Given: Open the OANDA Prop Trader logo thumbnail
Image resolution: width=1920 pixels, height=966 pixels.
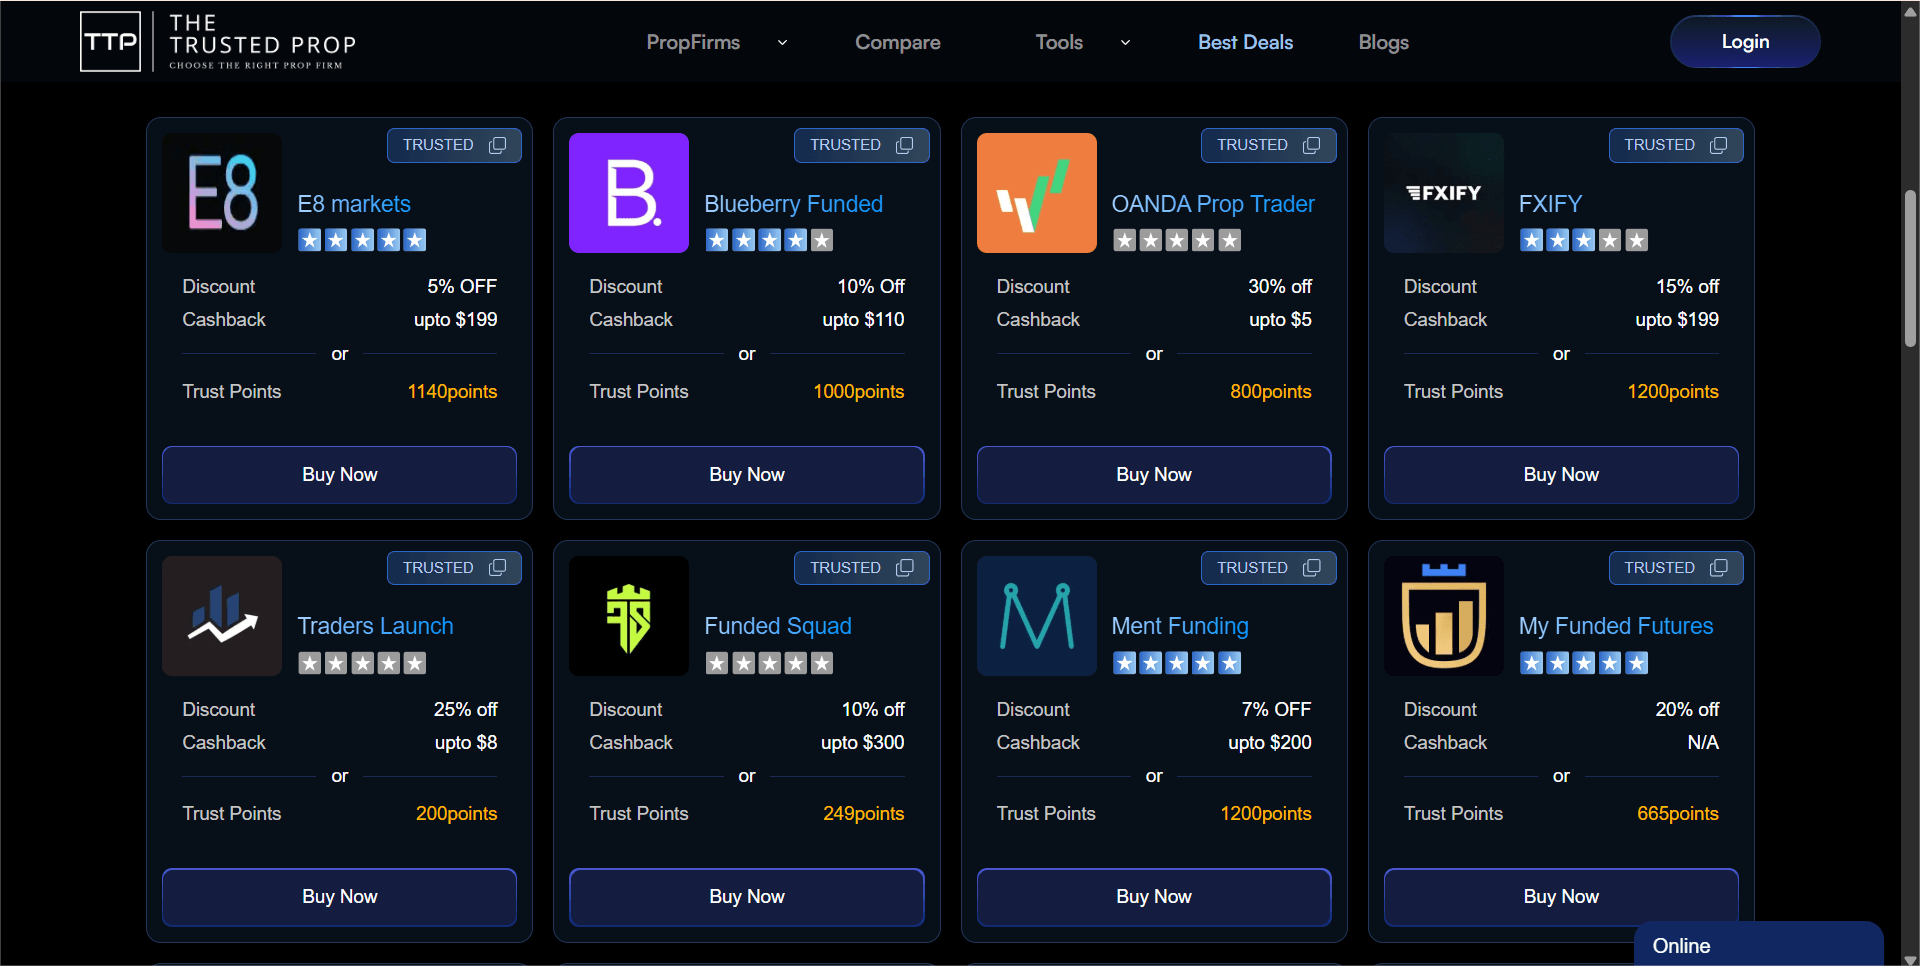Looking at the screenshot, I should 1036,193.
